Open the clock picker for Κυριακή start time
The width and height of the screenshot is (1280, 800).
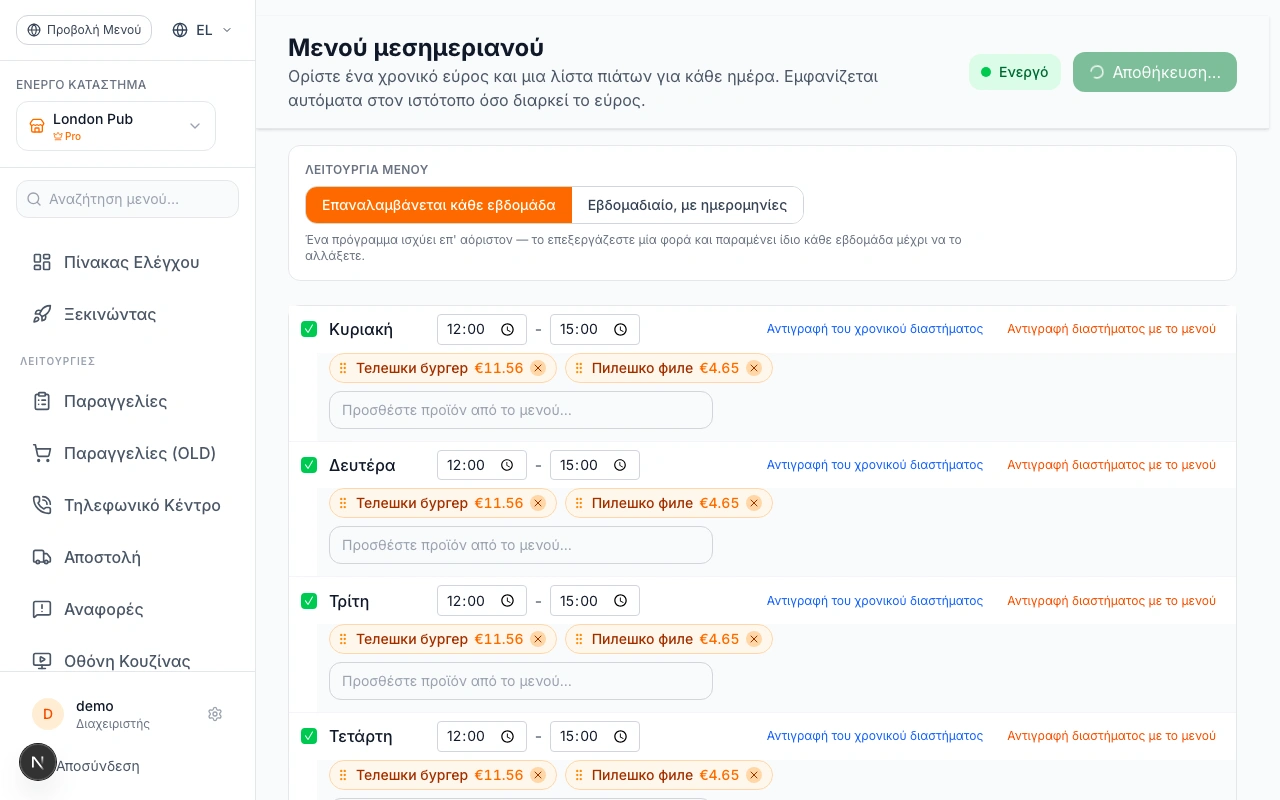[507, 329]
